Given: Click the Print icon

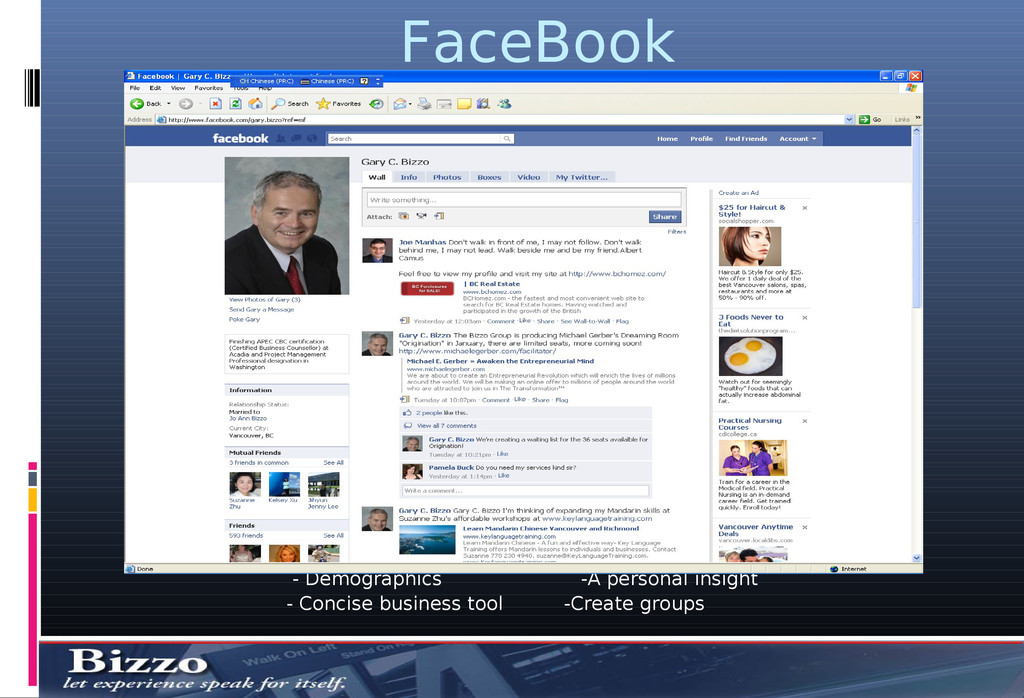Looking at the screenshot, I should tap(424, 104).
